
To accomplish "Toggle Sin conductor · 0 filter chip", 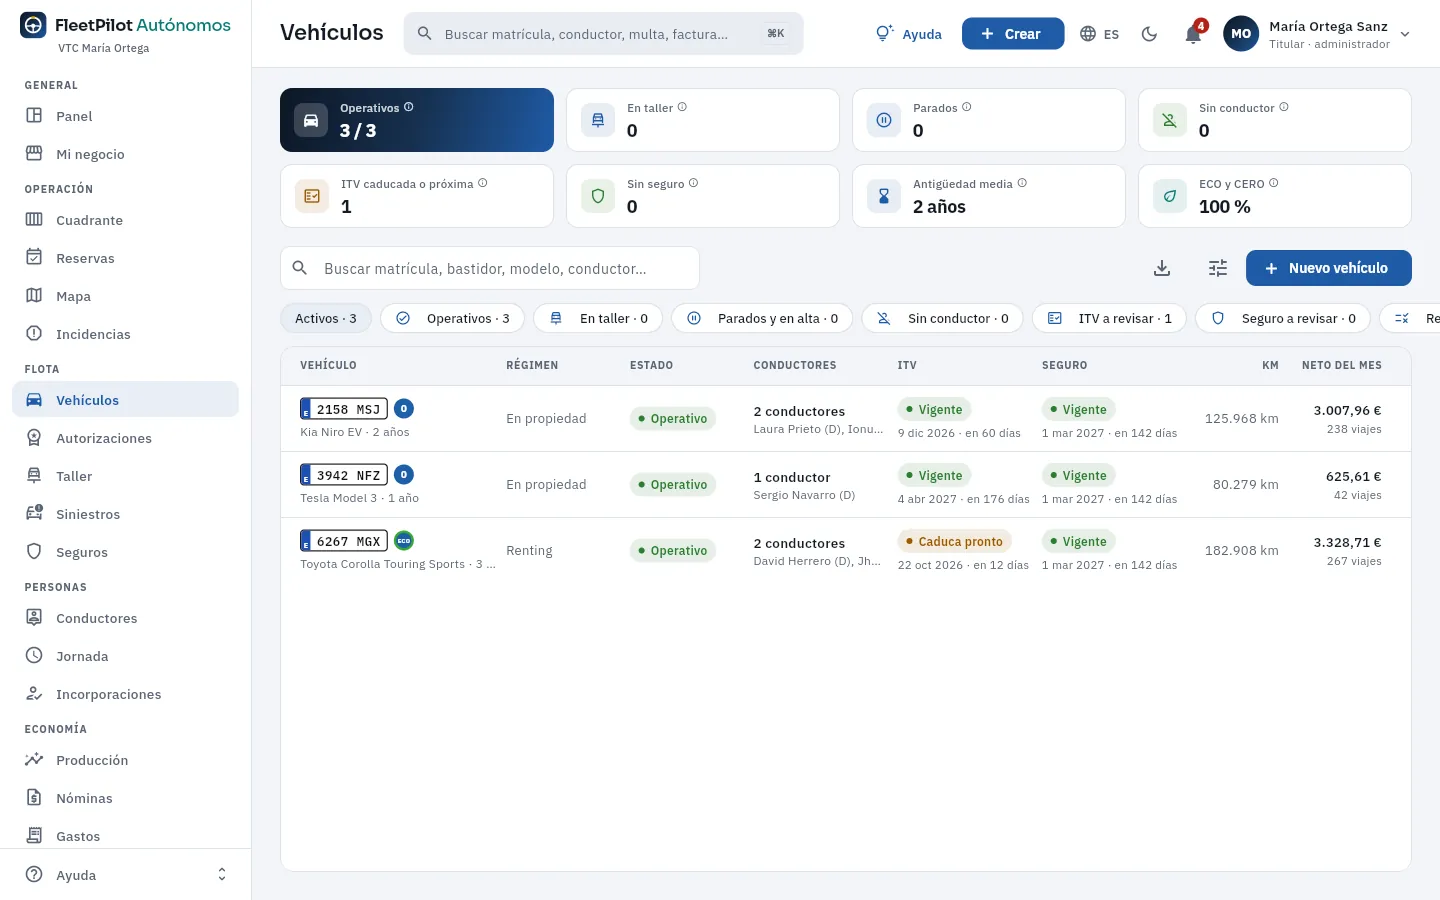I will pyautogui.click(x=942, y=318).
